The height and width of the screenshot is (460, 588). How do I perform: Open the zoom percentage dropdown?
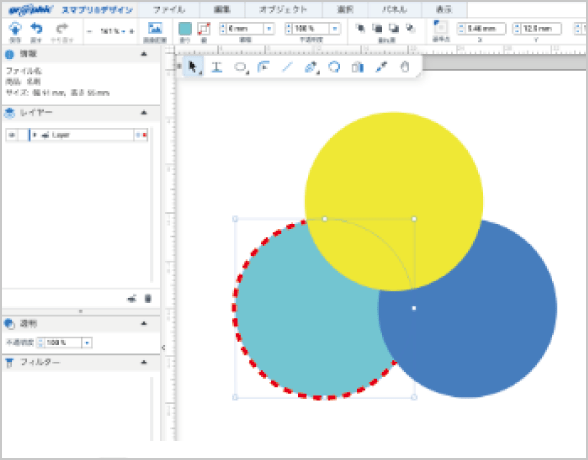coord(123,31)
